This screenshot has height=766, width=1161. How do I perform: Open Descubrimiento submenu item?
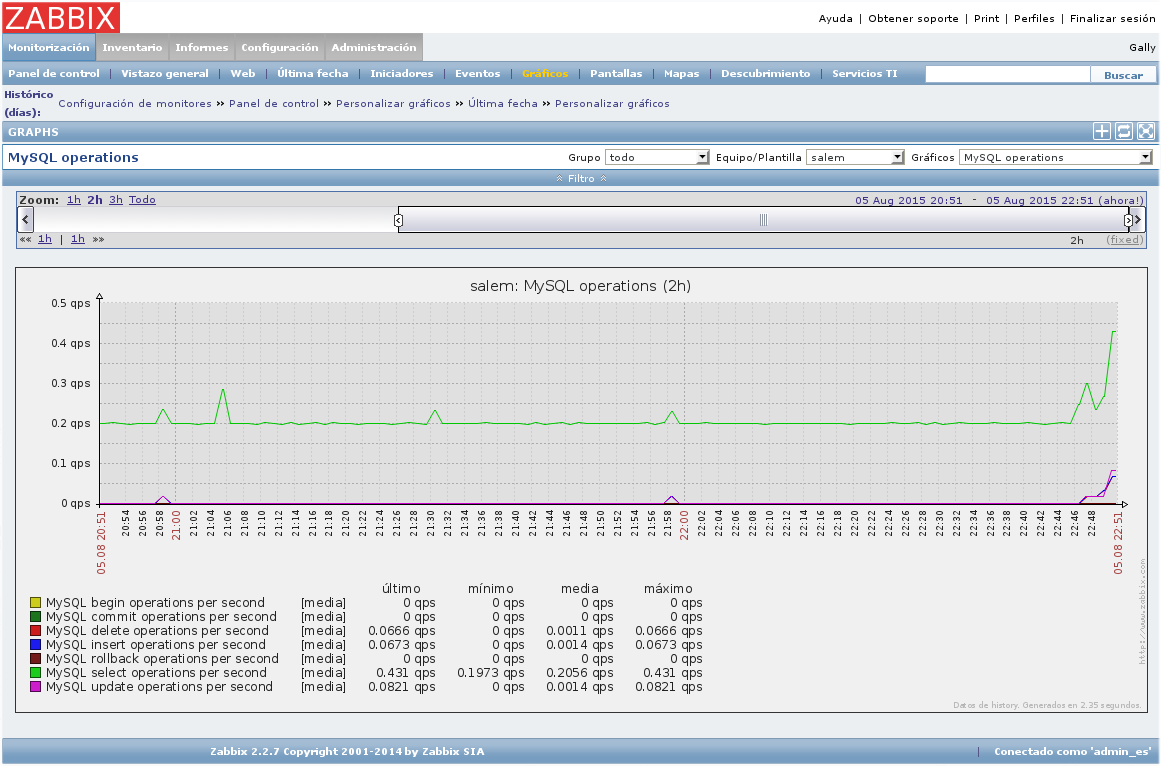point(766,73)
